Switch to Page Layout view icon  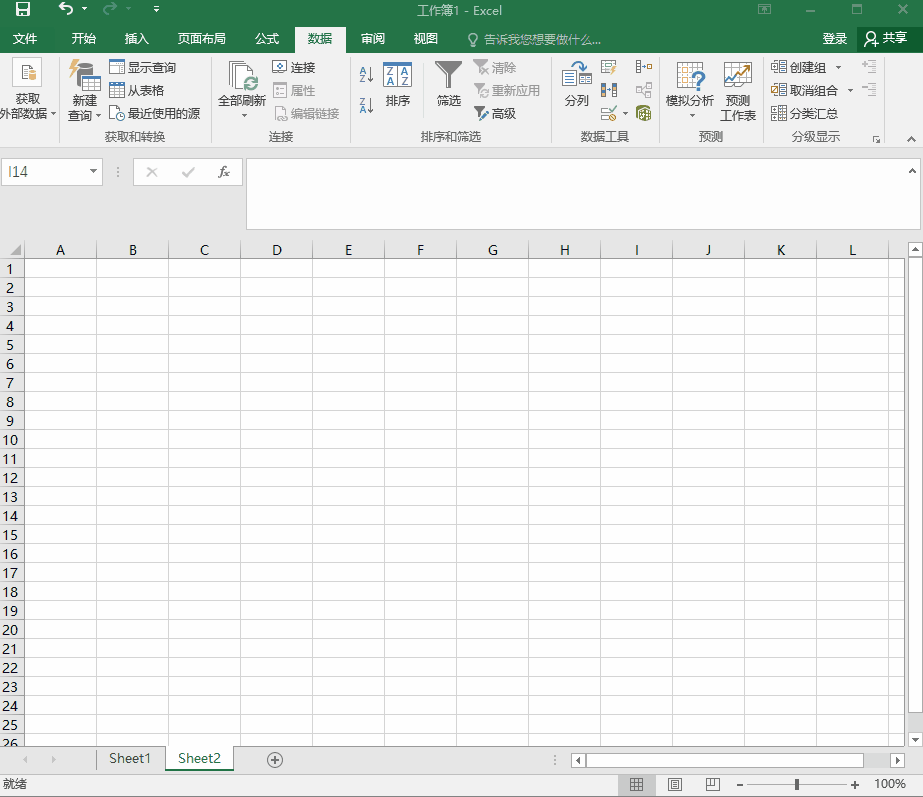675,784
